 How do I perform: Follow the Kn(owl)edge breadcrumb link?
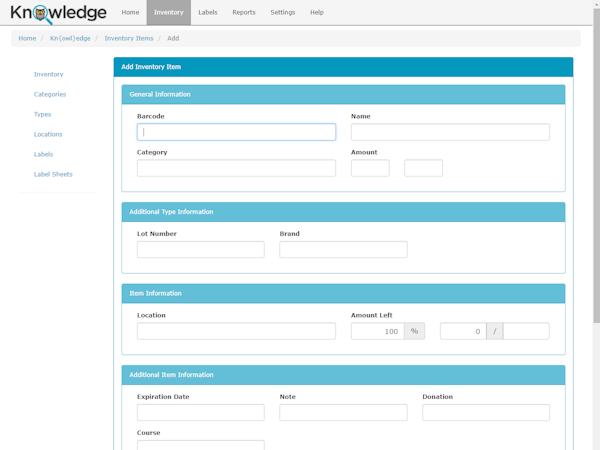pos(70,38)
